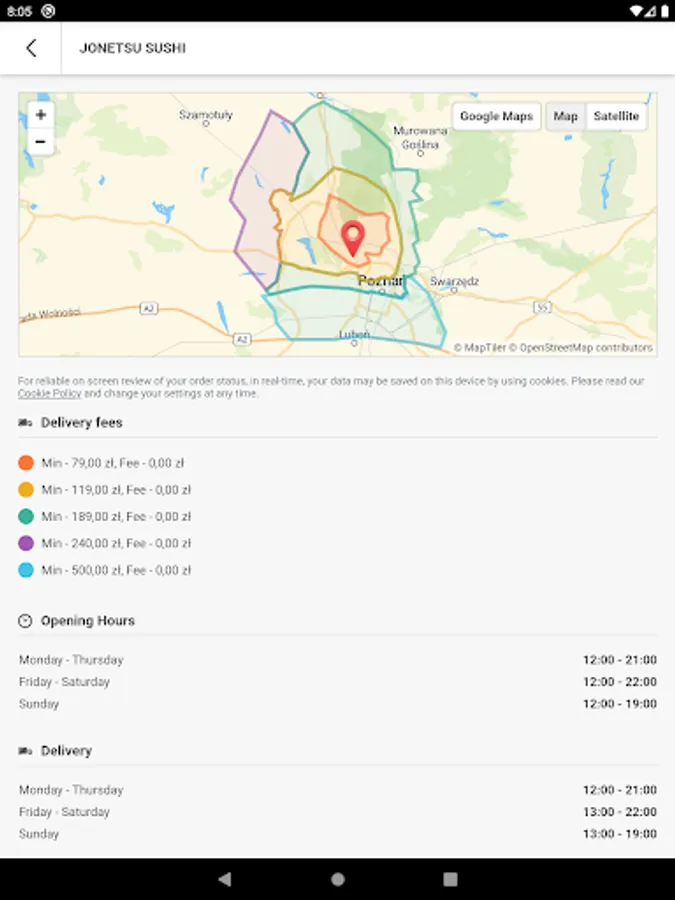Zoom out on the delivery map

click(41, 141)
